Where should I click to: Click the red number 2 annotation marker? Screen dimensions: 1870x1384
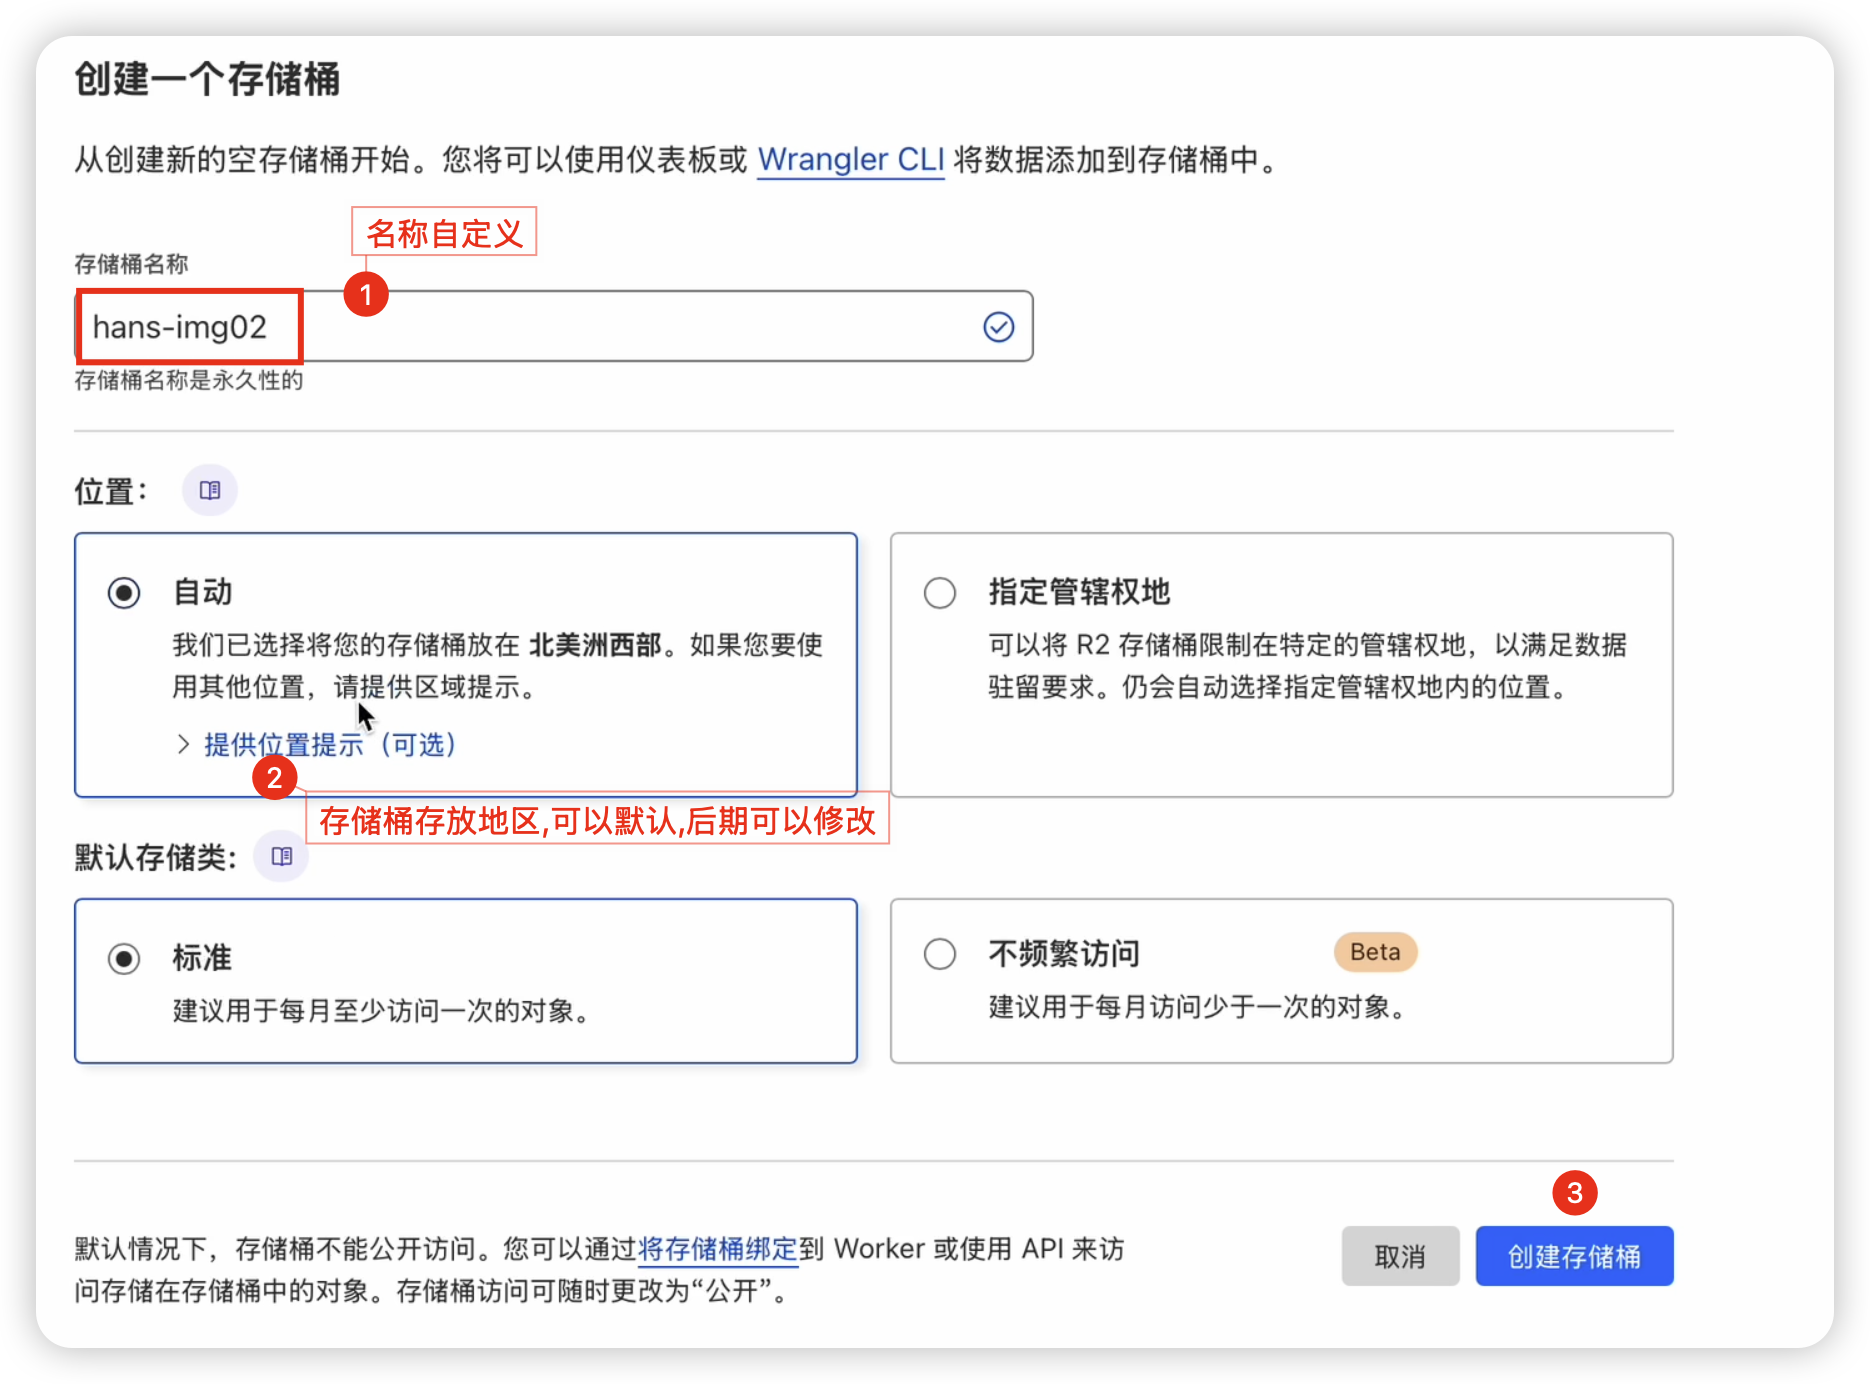274,778
